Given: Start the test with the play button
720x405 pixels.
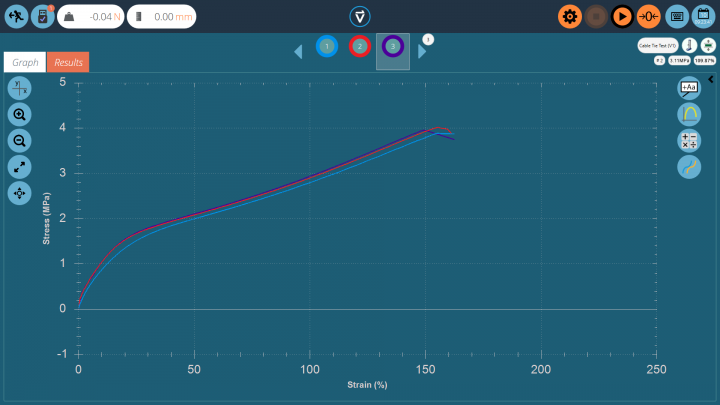Looking at the screenshot, I should point(622,16).
